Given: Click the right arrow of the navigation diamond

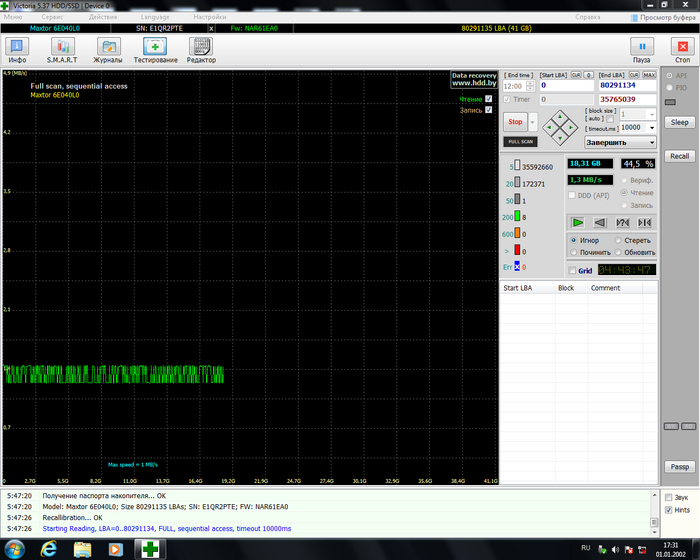Looking at the screenshot, I should coord(571,128).
